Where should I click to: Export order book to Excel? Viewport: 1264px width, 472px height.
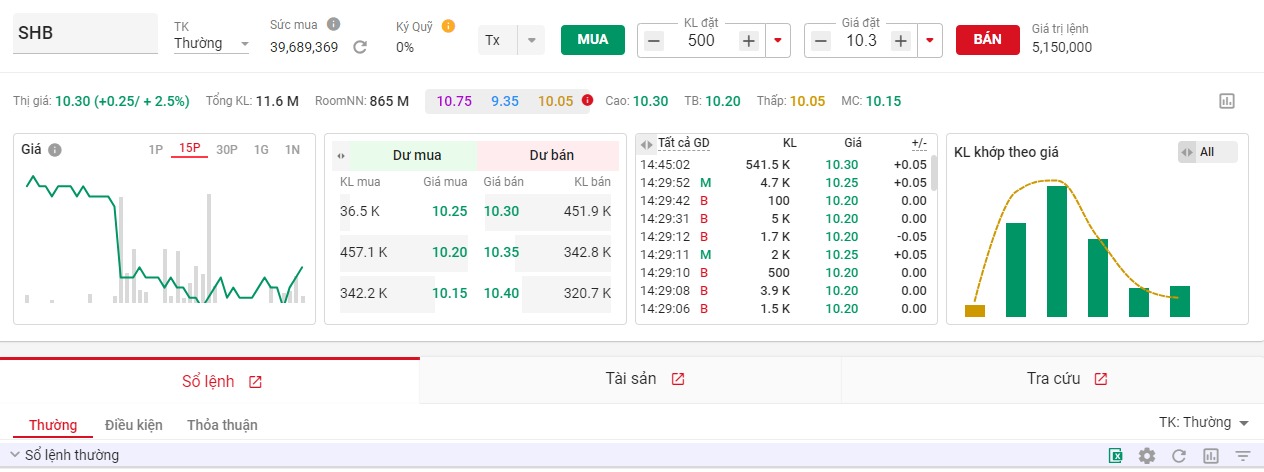pos(1115,456)
